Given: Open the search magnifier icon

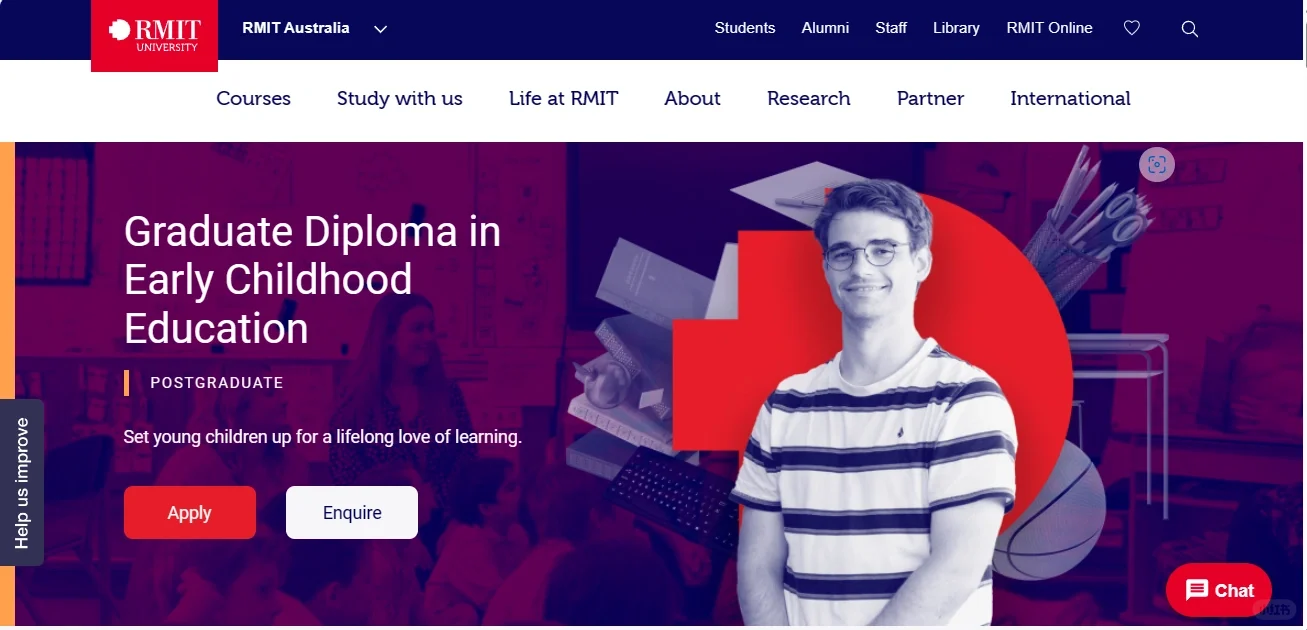Looking at the screenshot, I should [1189, 29].
